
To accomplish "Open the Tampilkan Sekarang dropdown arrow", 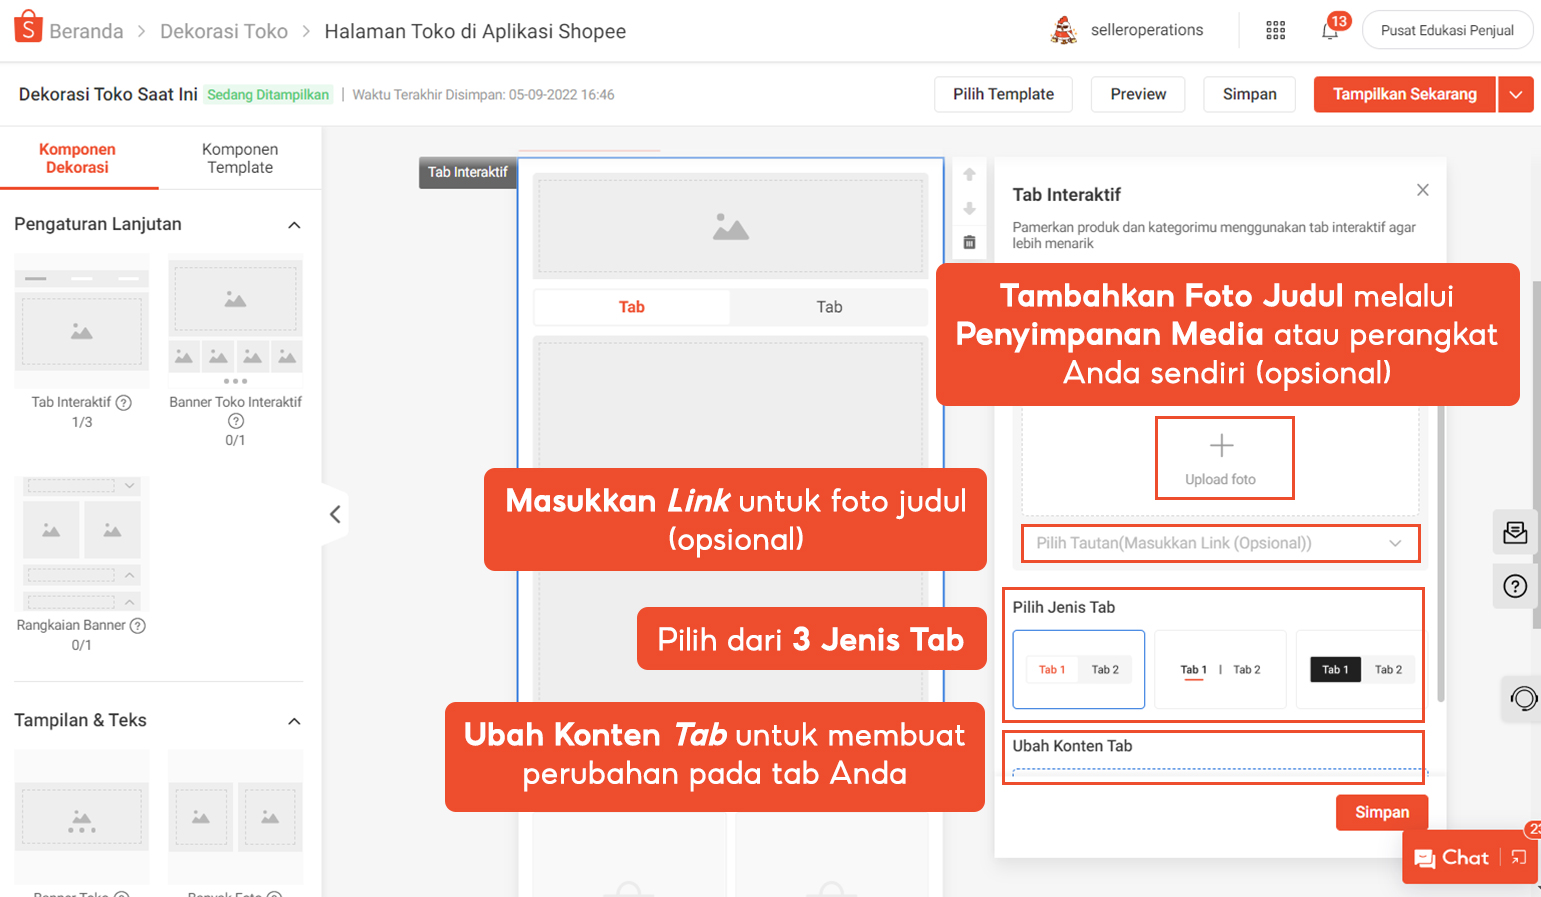I will point(1516,94).
